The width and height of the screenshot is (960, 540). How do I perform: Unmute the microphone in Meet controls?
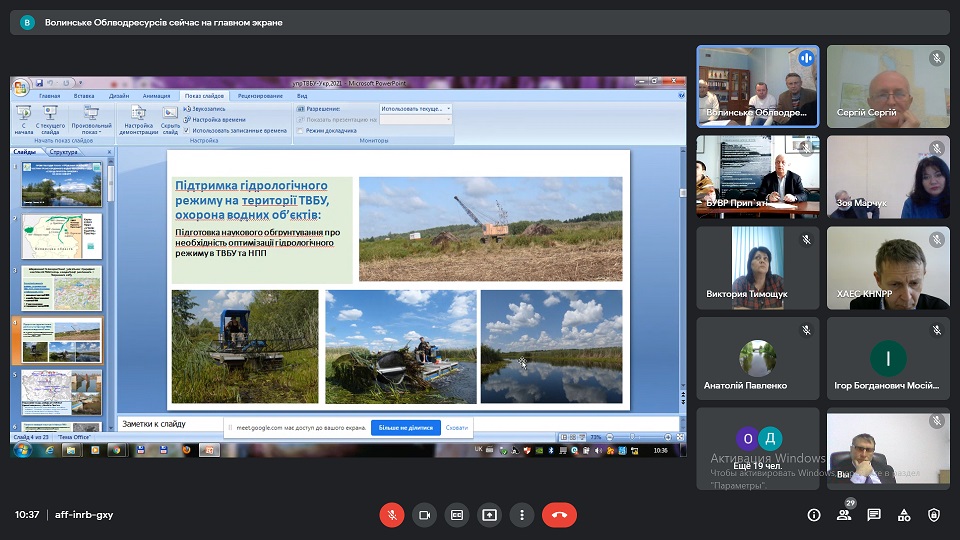tap(391, 515)
